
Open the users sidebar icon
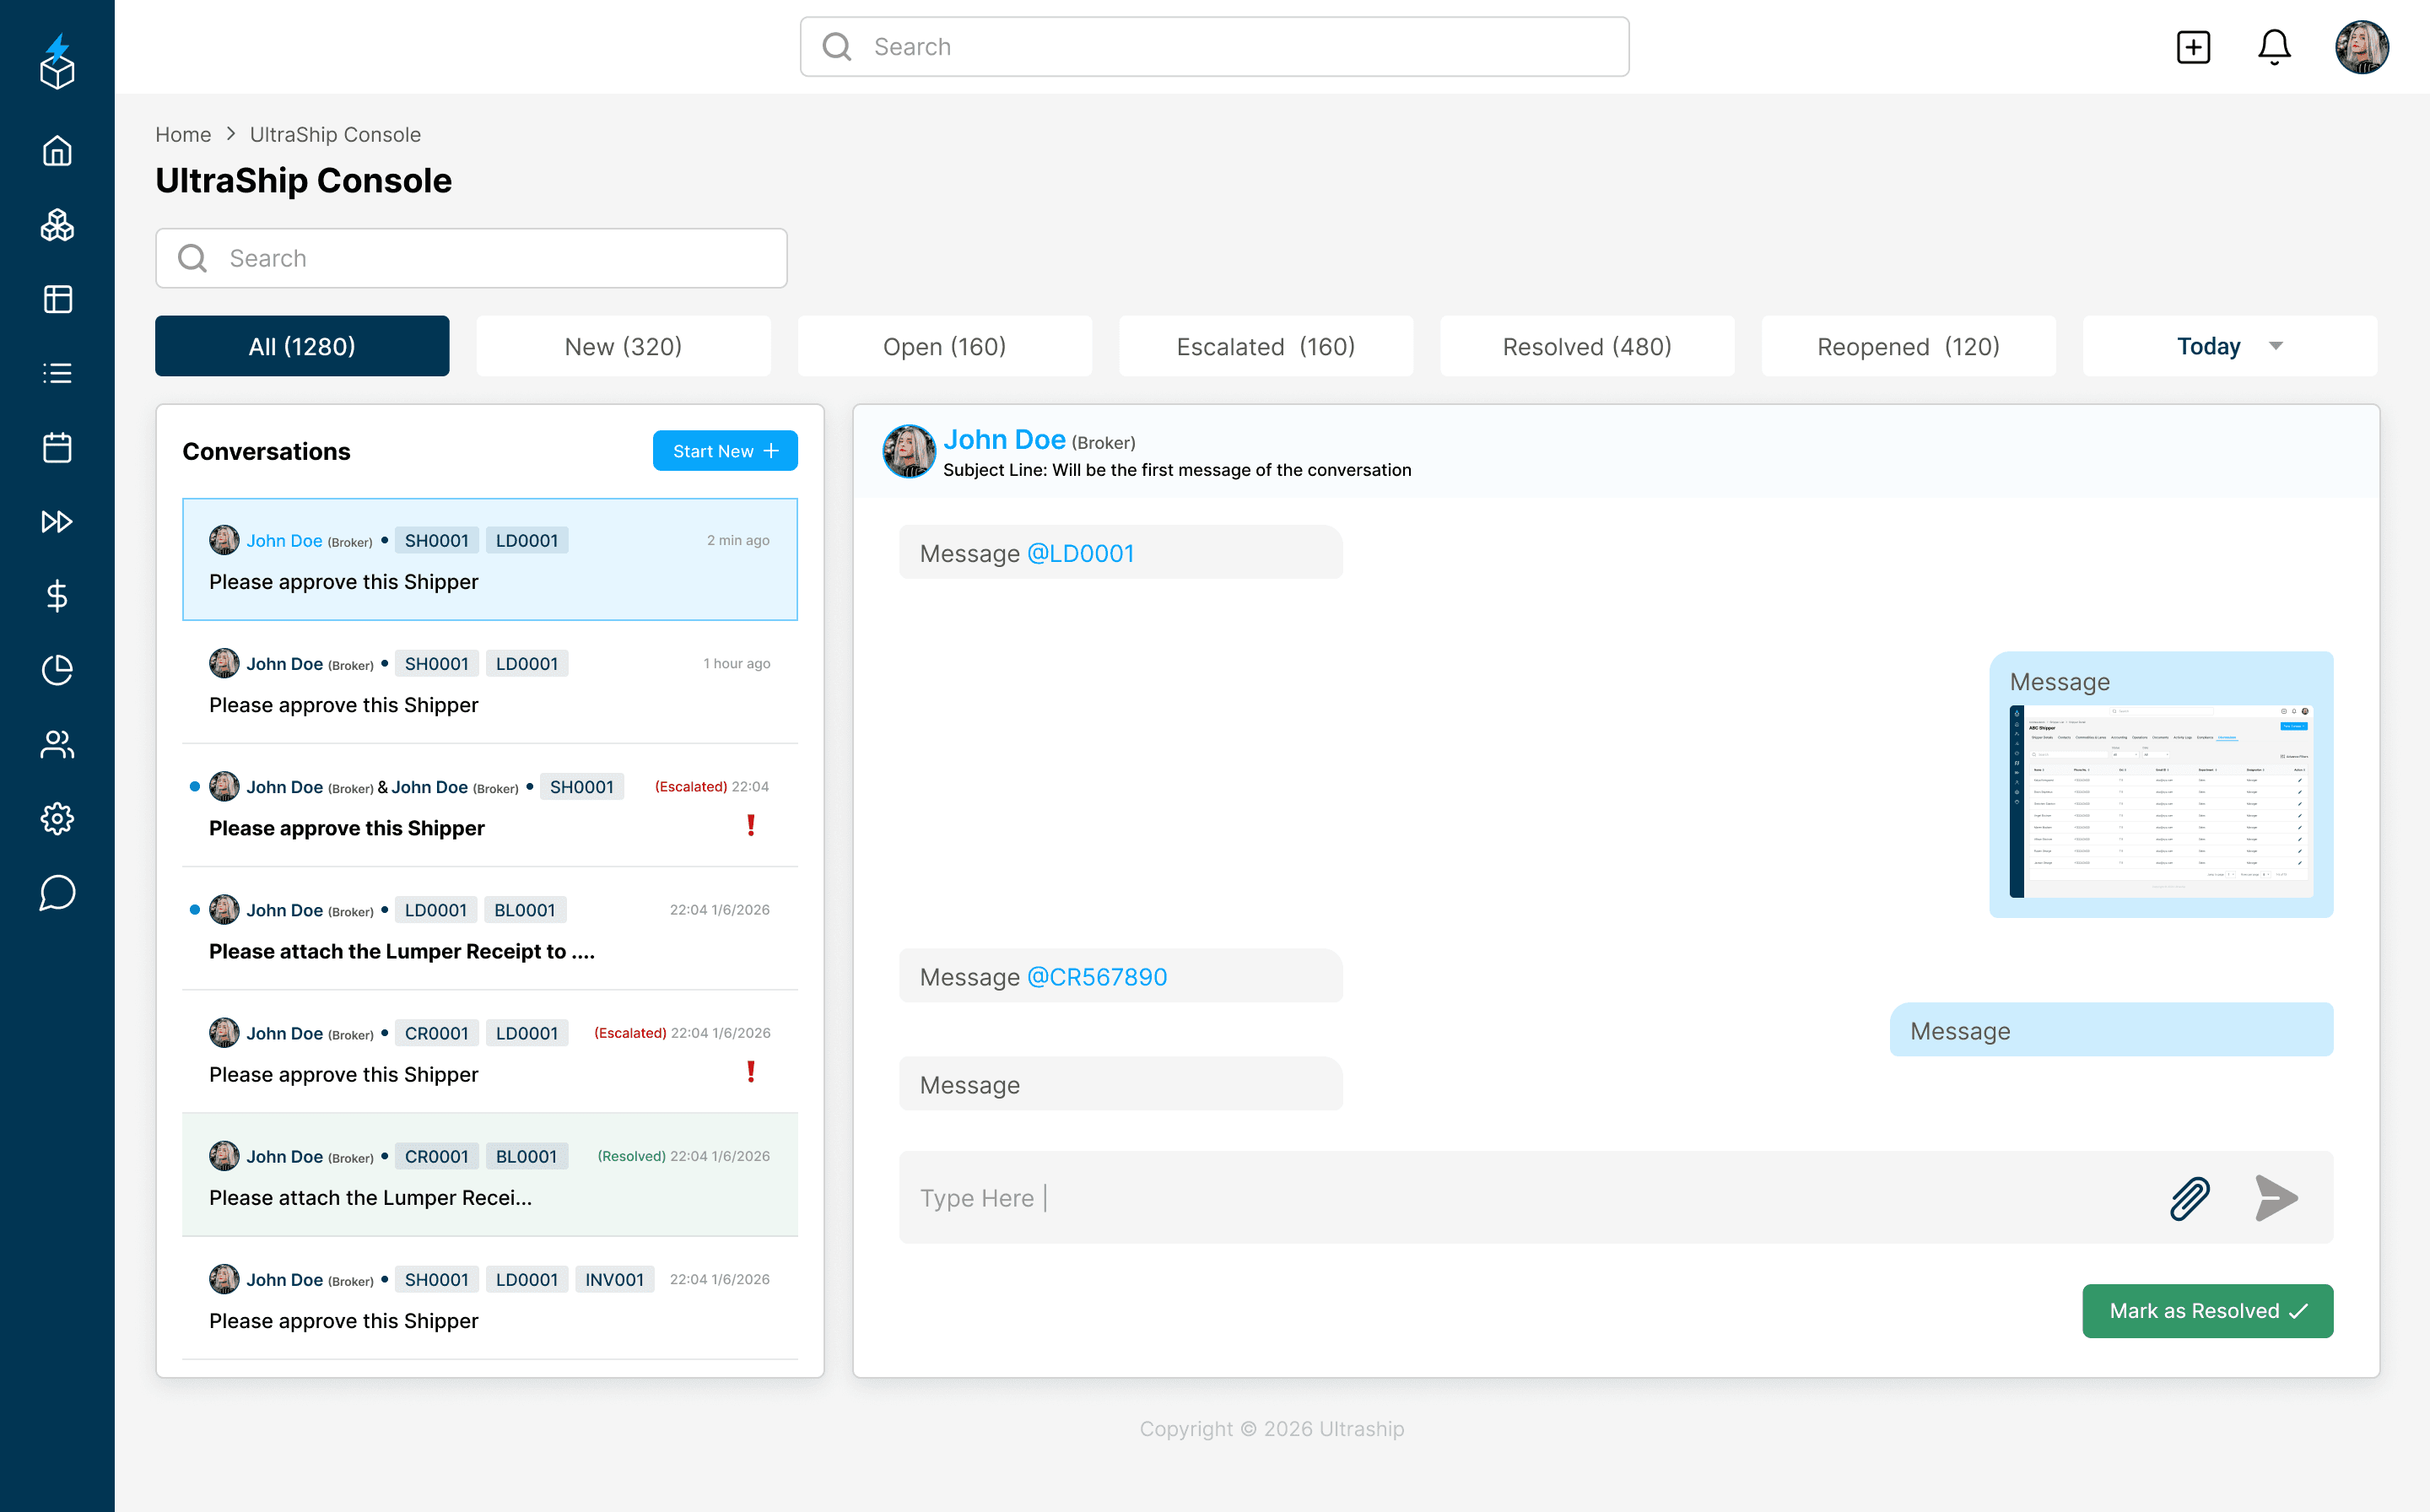(57, 744)
